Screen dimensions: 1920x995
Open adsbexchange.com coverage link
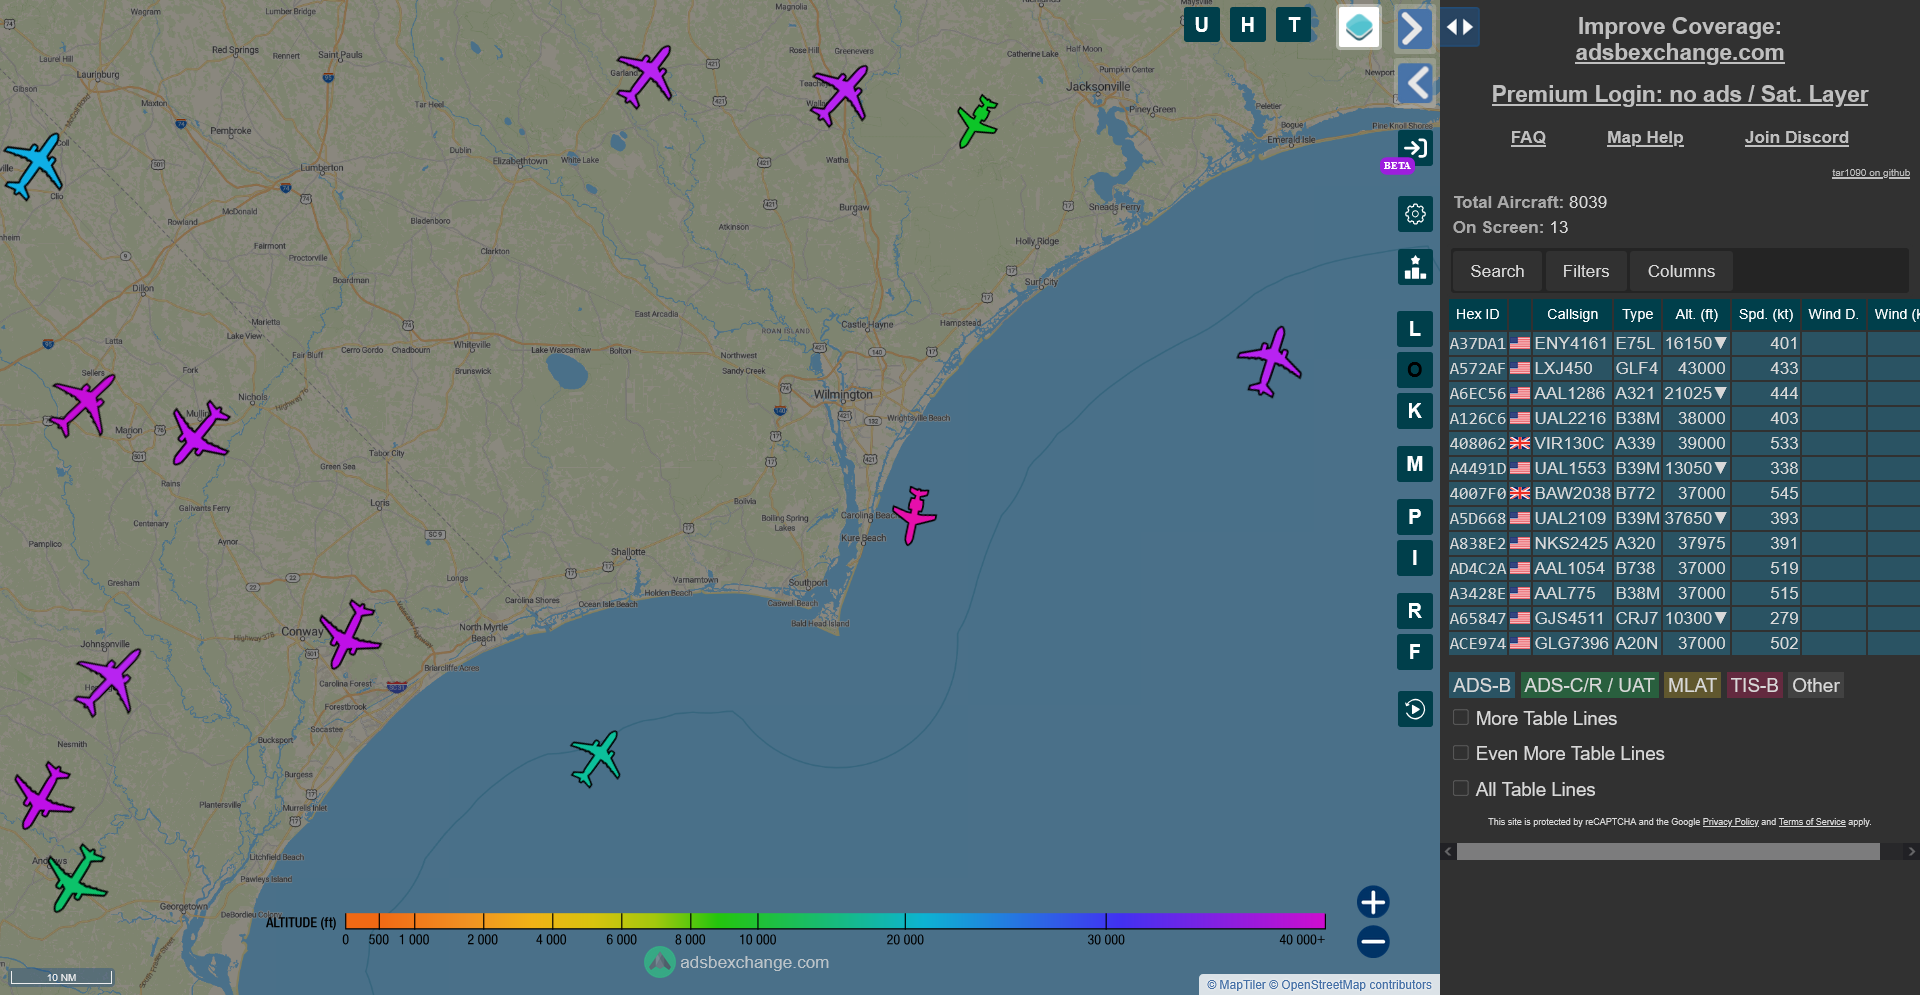1679,53
